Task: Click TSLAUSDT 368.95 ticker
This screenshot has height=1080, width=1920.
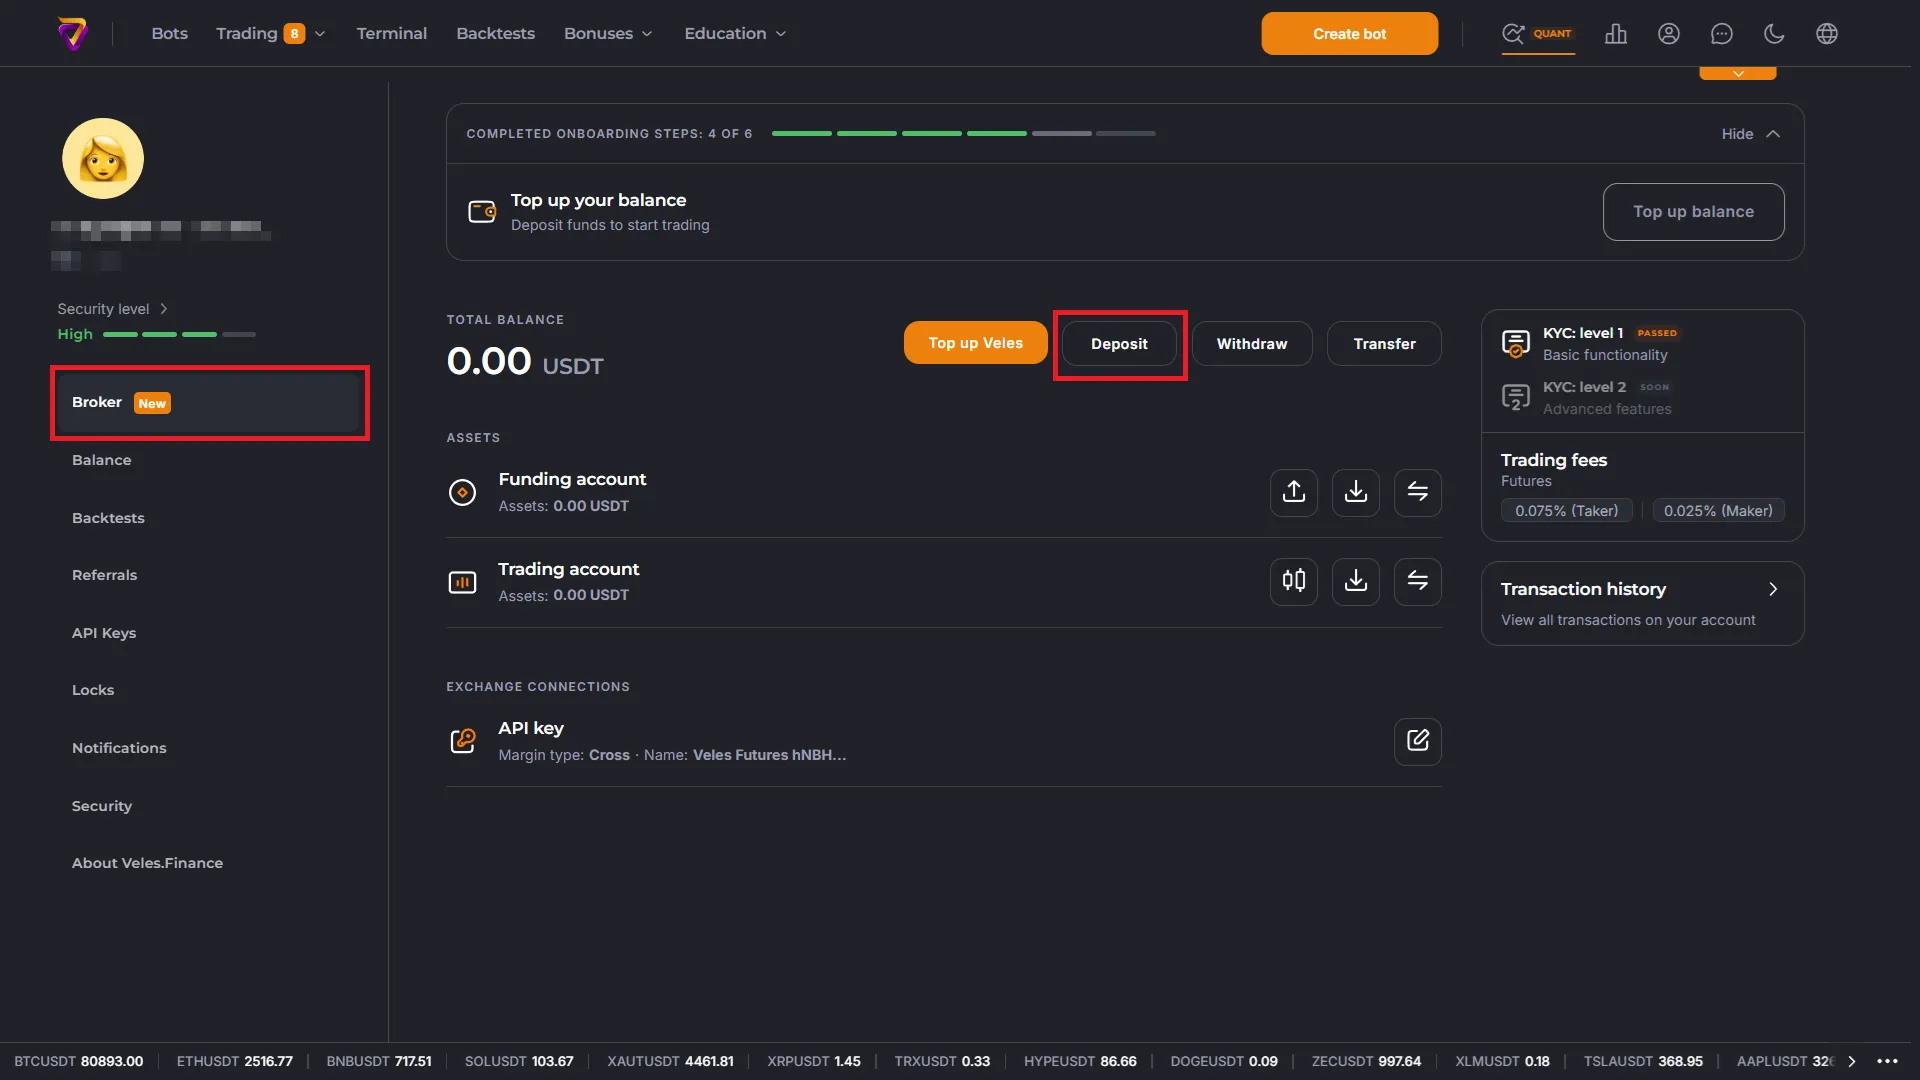Action: click(x=1643, y=1061)
